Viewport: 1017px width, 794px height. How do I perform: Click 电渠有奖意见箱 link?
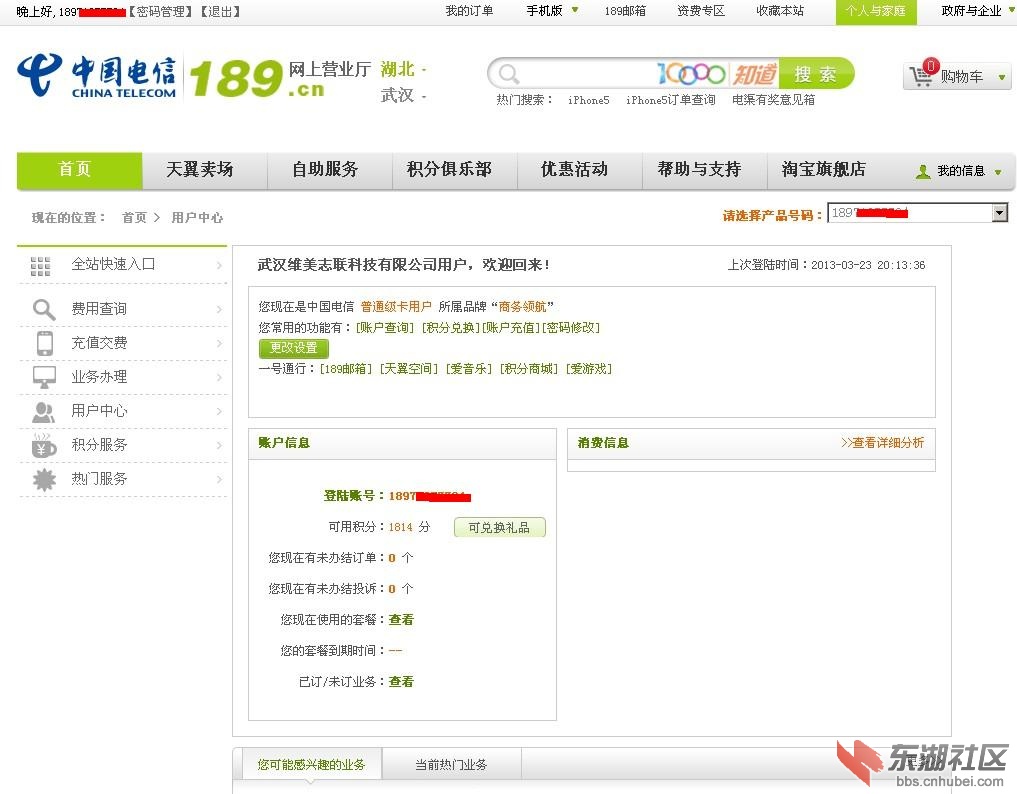(773, 100)
